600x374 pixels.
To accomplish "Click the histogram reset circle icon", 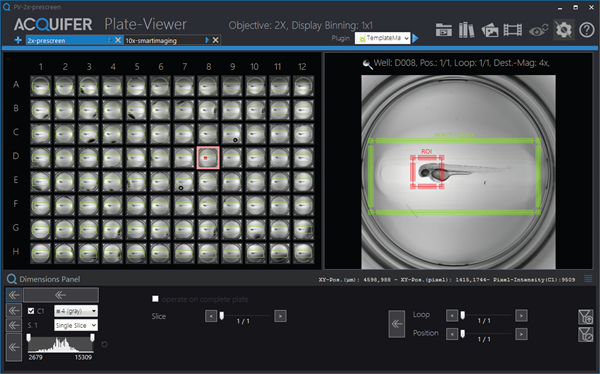I will 104,344.
